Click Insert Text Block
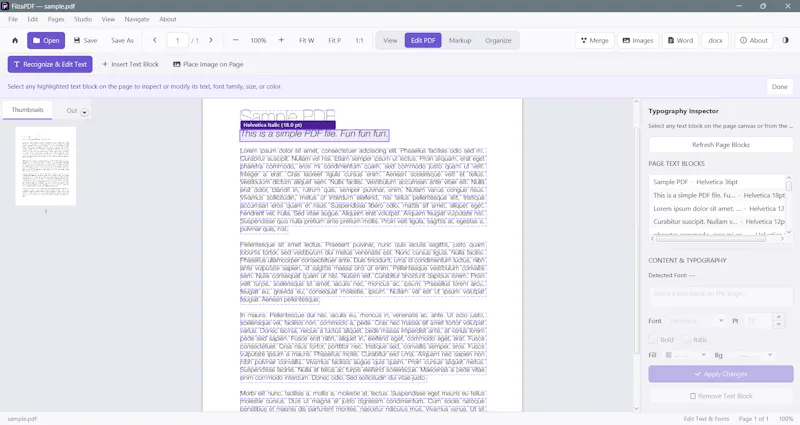 pyautogui.click(x=131, y=64)
